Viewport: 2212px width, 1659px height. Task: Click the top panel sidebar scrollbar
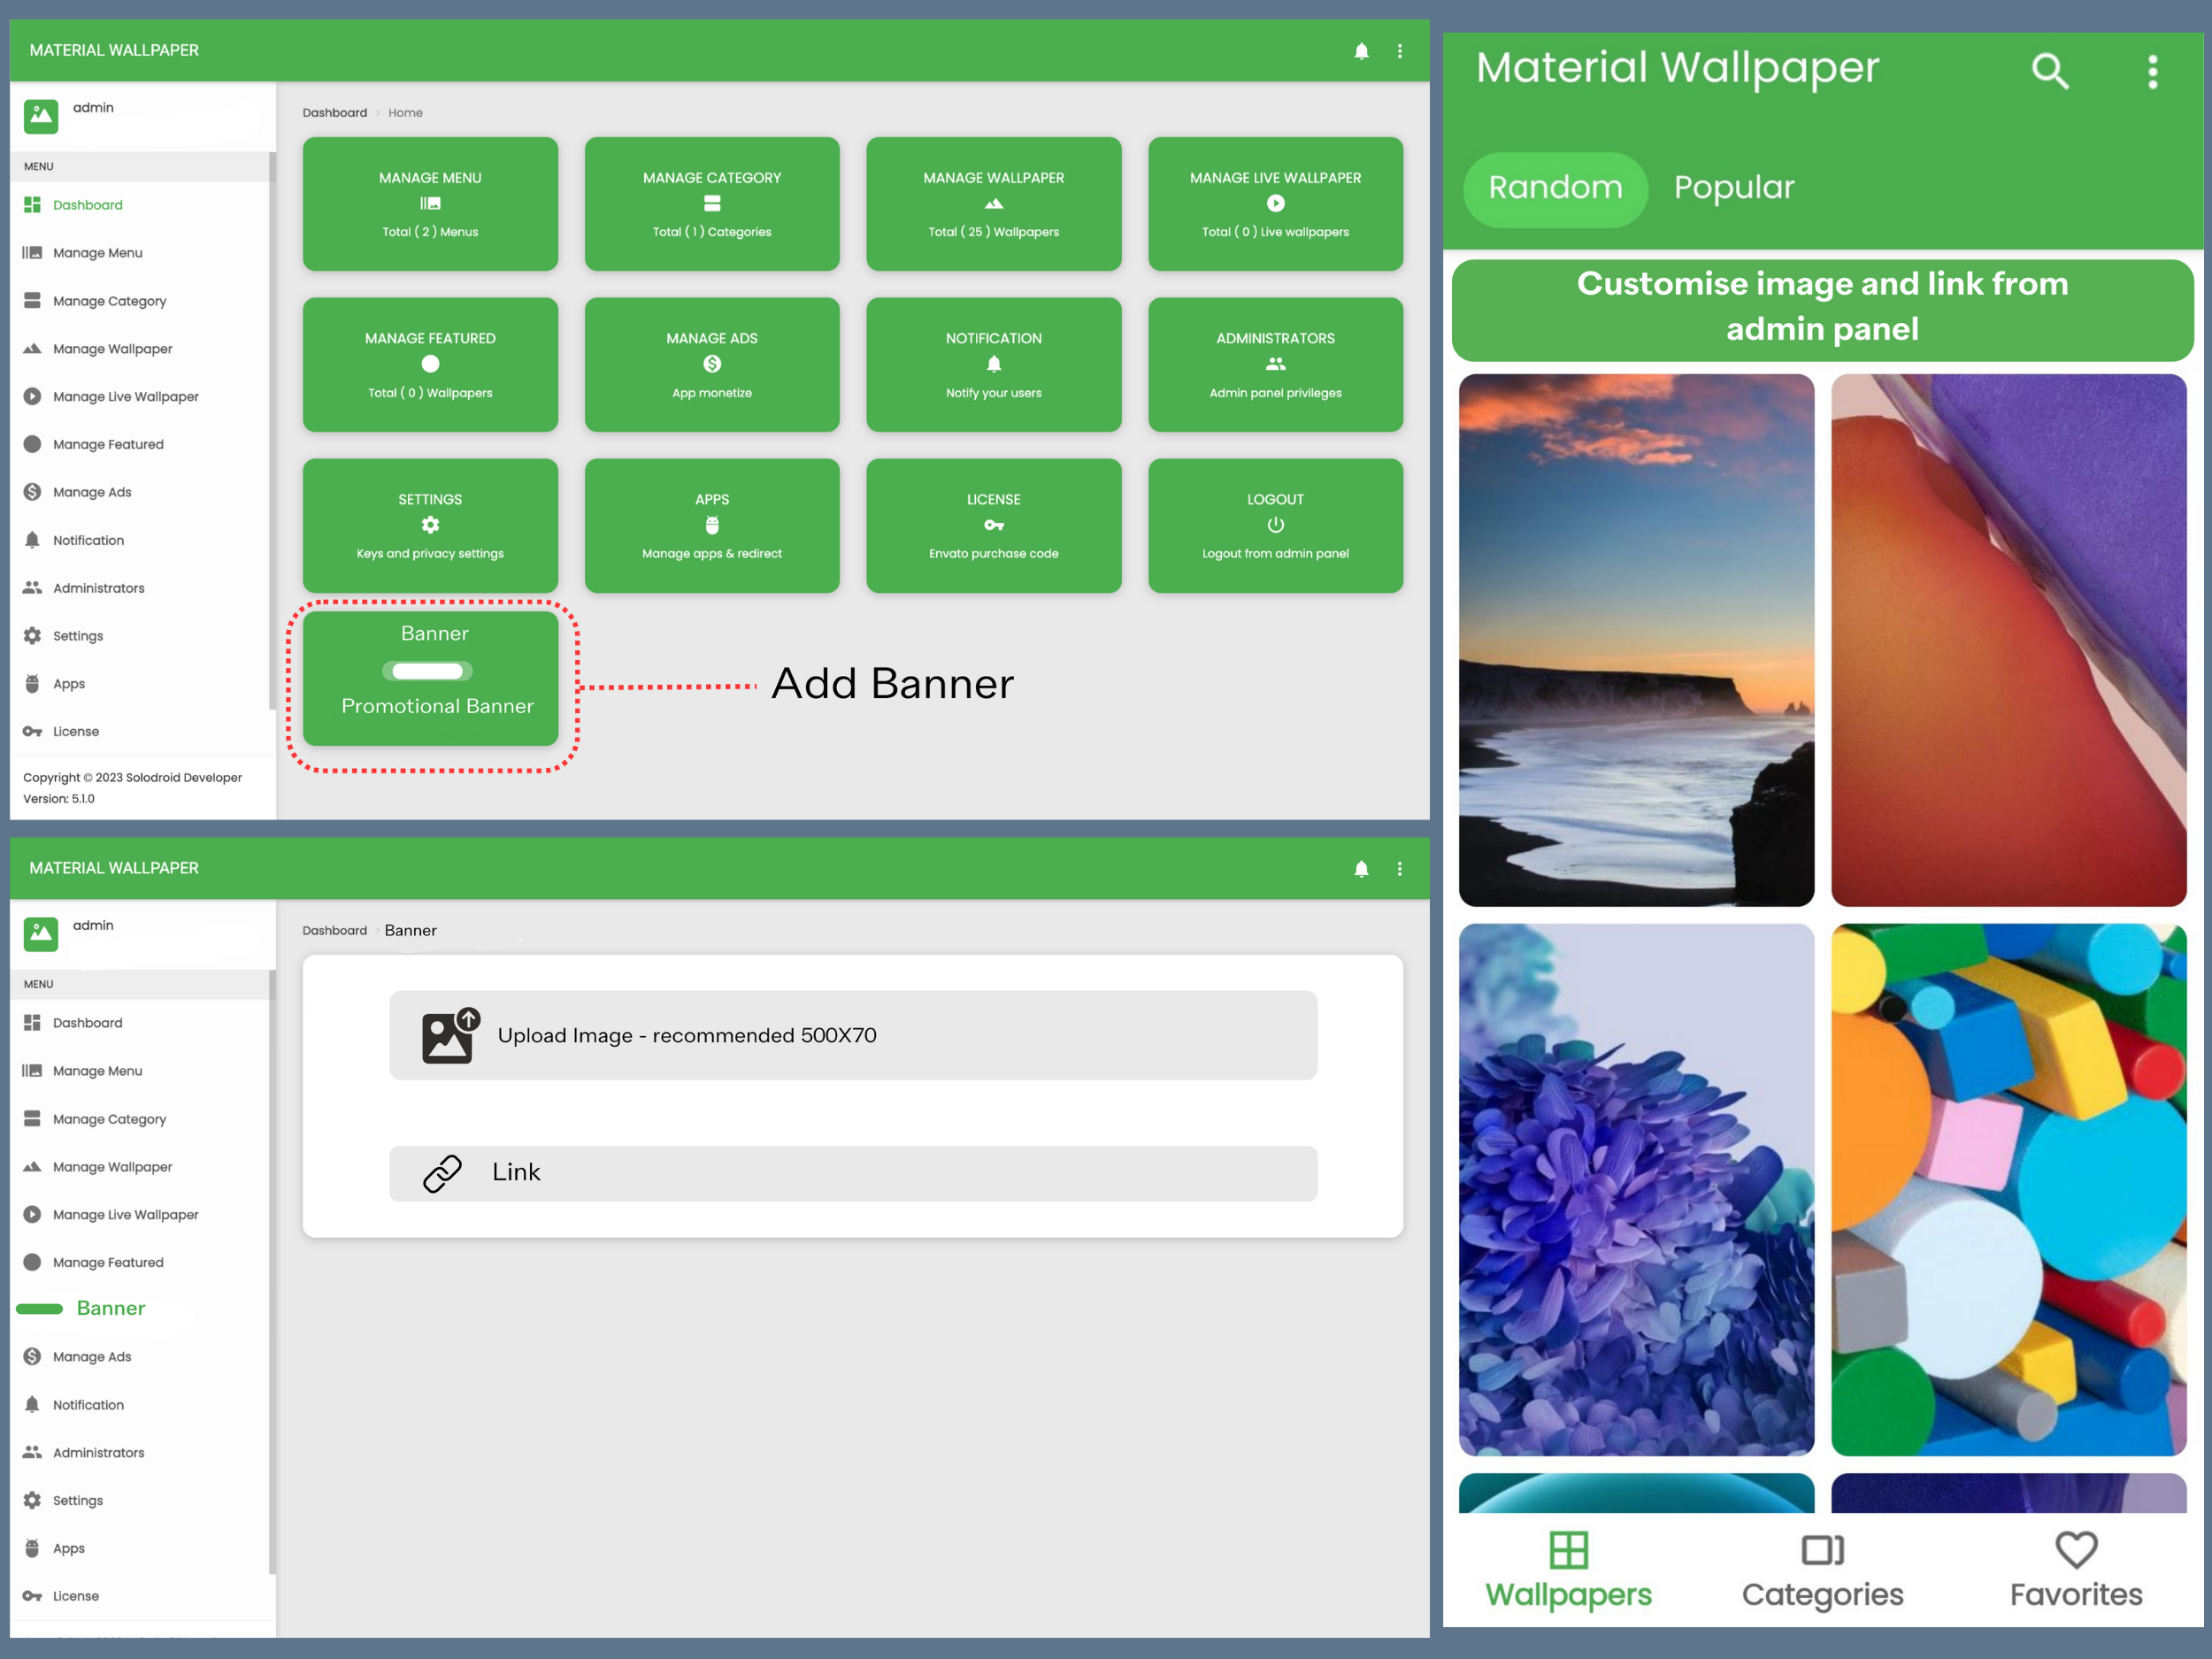click(272, 430)
